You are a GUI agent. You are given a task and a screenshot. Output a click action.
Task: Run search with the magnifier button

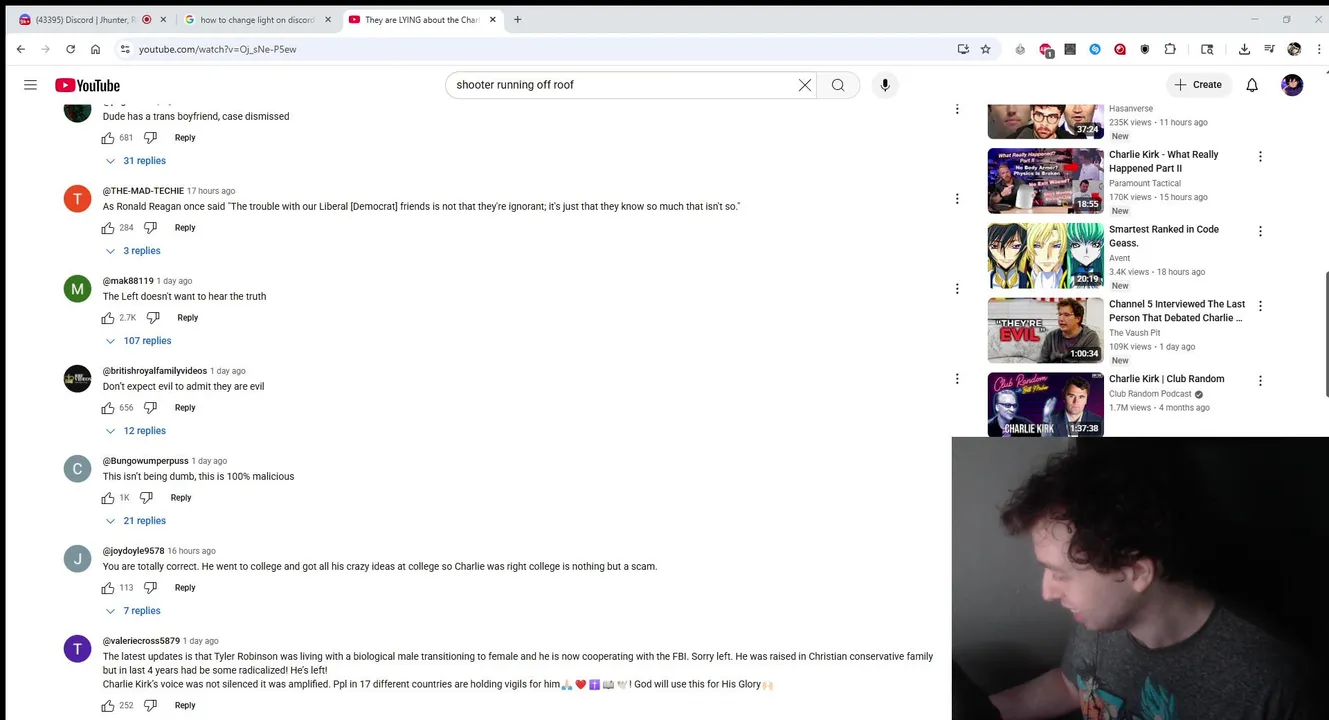point(838,85)
